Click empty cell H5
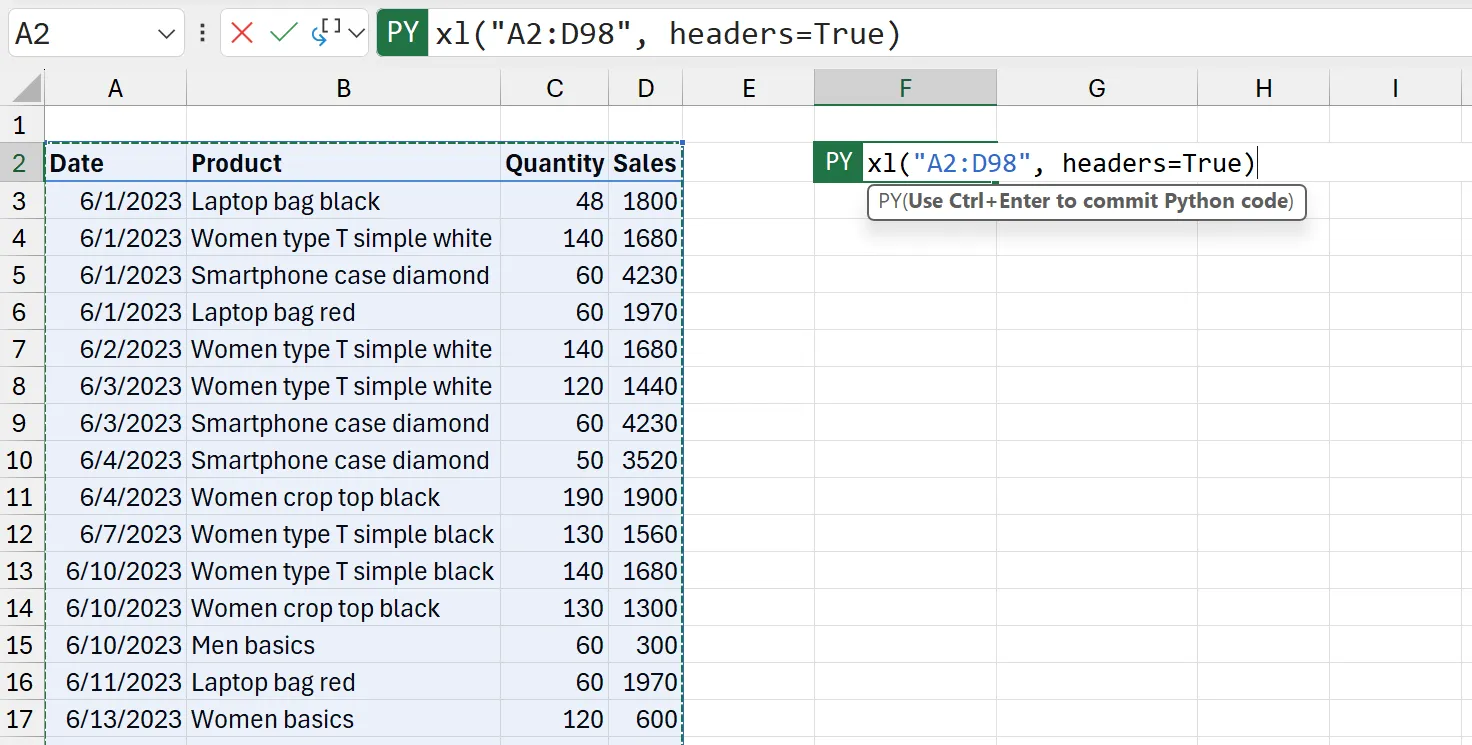The height and width of the screenshot is (745, 1472). 1262,275
